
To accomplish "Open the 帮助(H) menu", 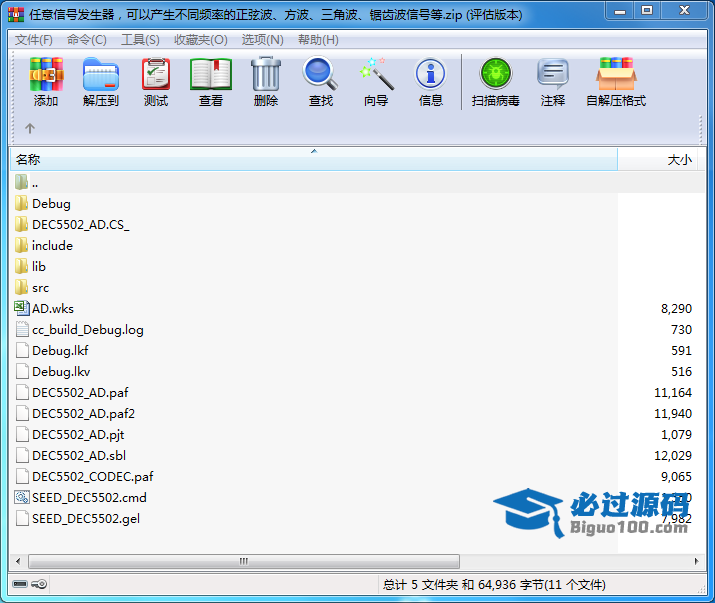I will 318,40.
